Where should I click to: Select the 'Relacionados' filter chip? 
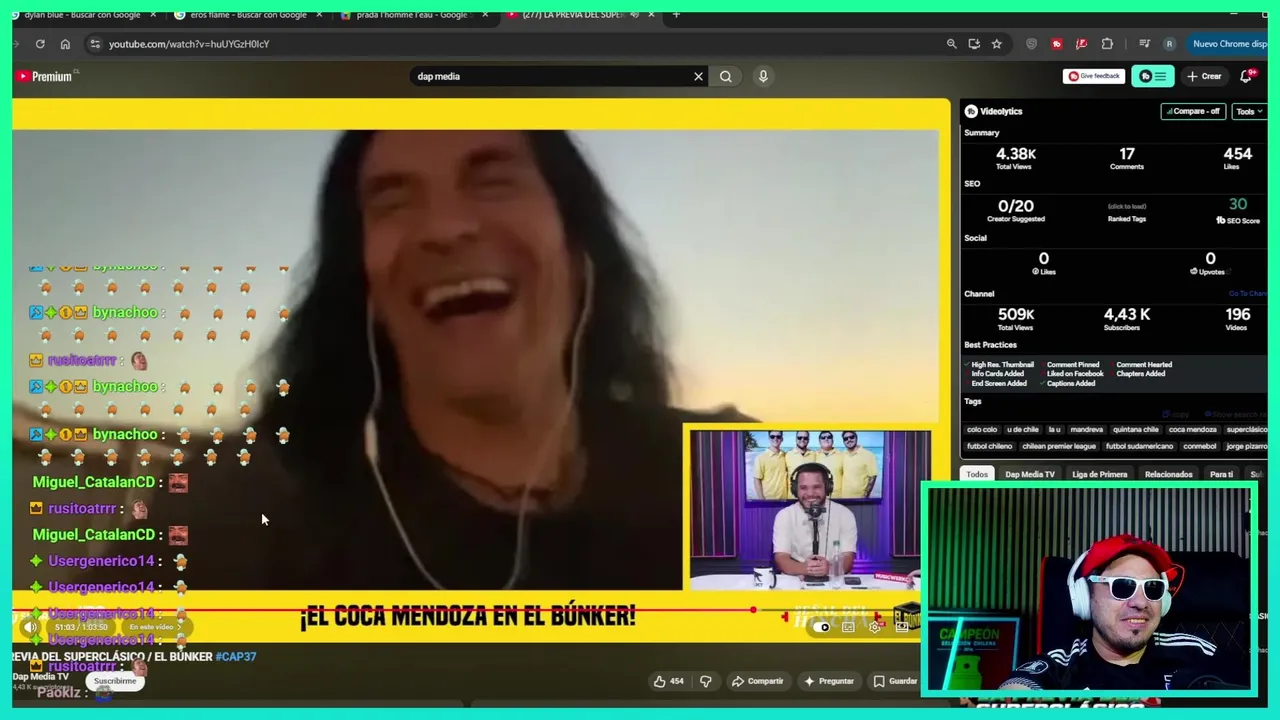1169,474
